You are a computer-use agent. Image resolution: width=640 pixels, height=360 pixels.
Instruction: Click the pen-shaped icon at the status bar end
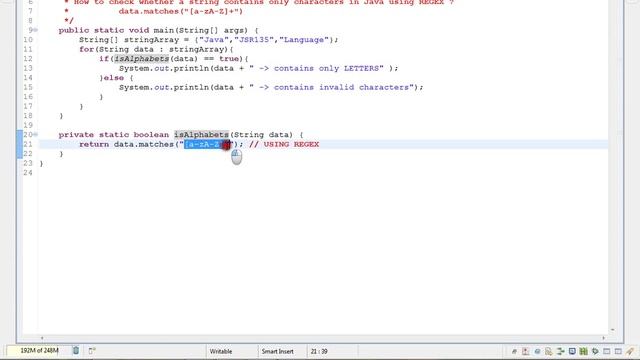pos(630,351)
